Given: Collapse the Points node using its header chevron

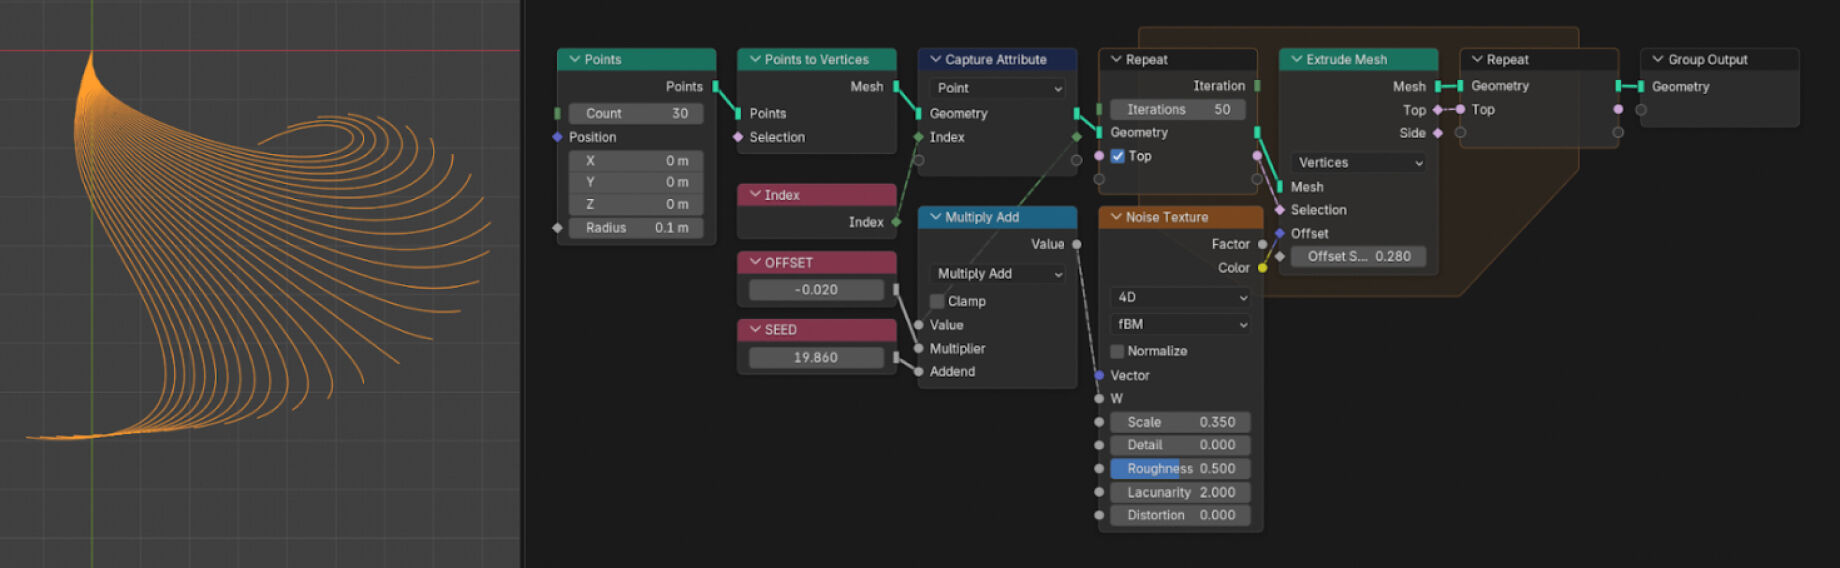Looking at the screenshot, I should click(x=574, y=59).
